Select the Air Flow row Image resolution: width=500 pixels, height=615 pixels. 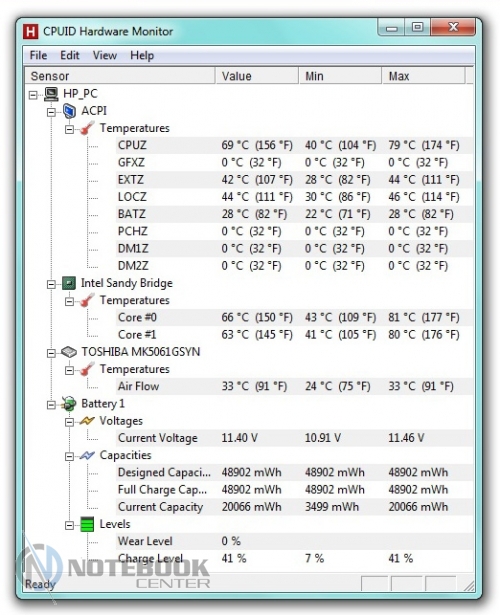pos(294,386)
